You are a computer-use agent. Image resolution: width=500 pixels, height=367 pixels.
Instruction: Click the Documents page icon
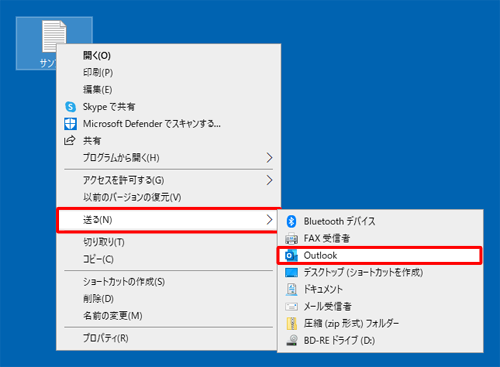pyautogui.click(x=291, y=289)
